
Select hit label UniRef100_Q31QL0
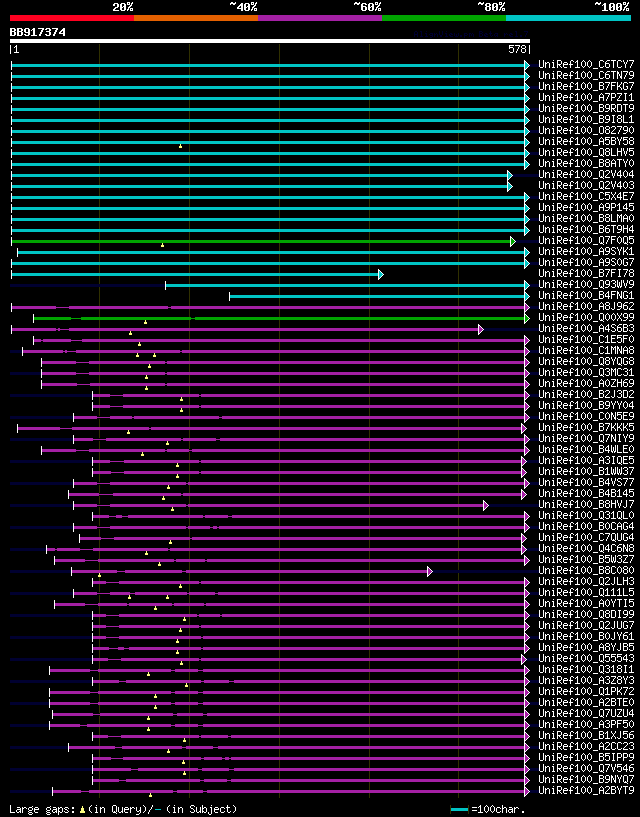586,515
